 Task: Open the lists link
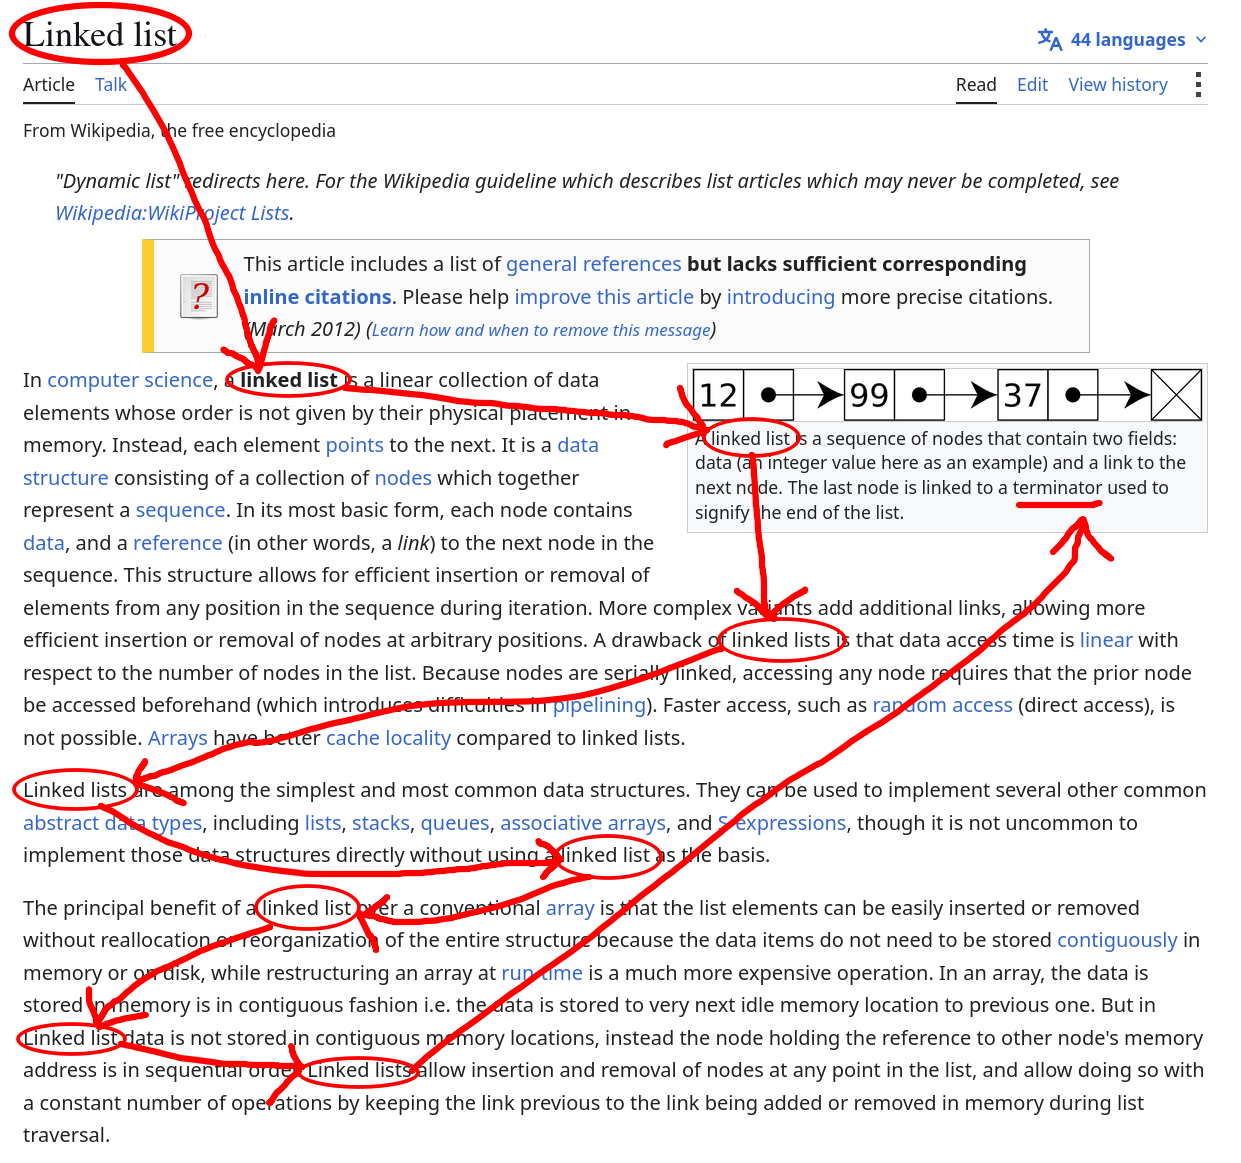tap(323, 823)
